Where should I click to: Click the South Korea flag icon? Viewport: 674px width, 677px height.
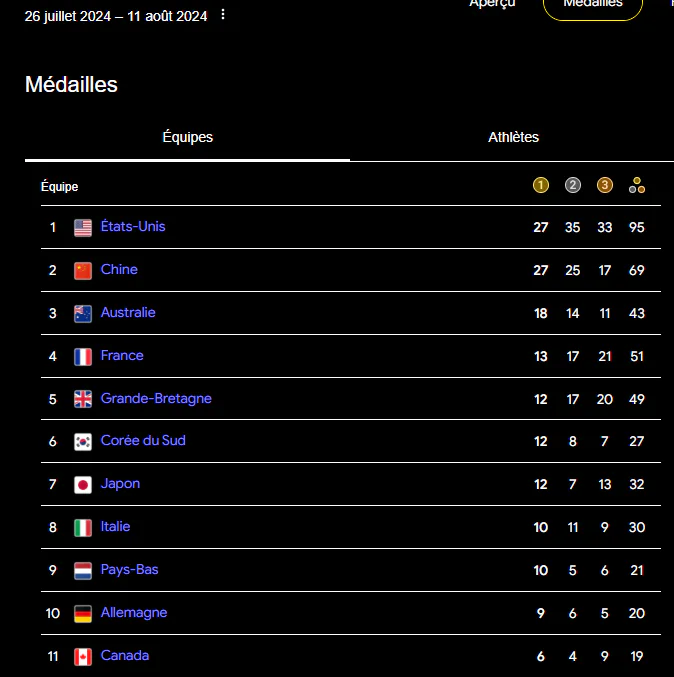point(83,442)
